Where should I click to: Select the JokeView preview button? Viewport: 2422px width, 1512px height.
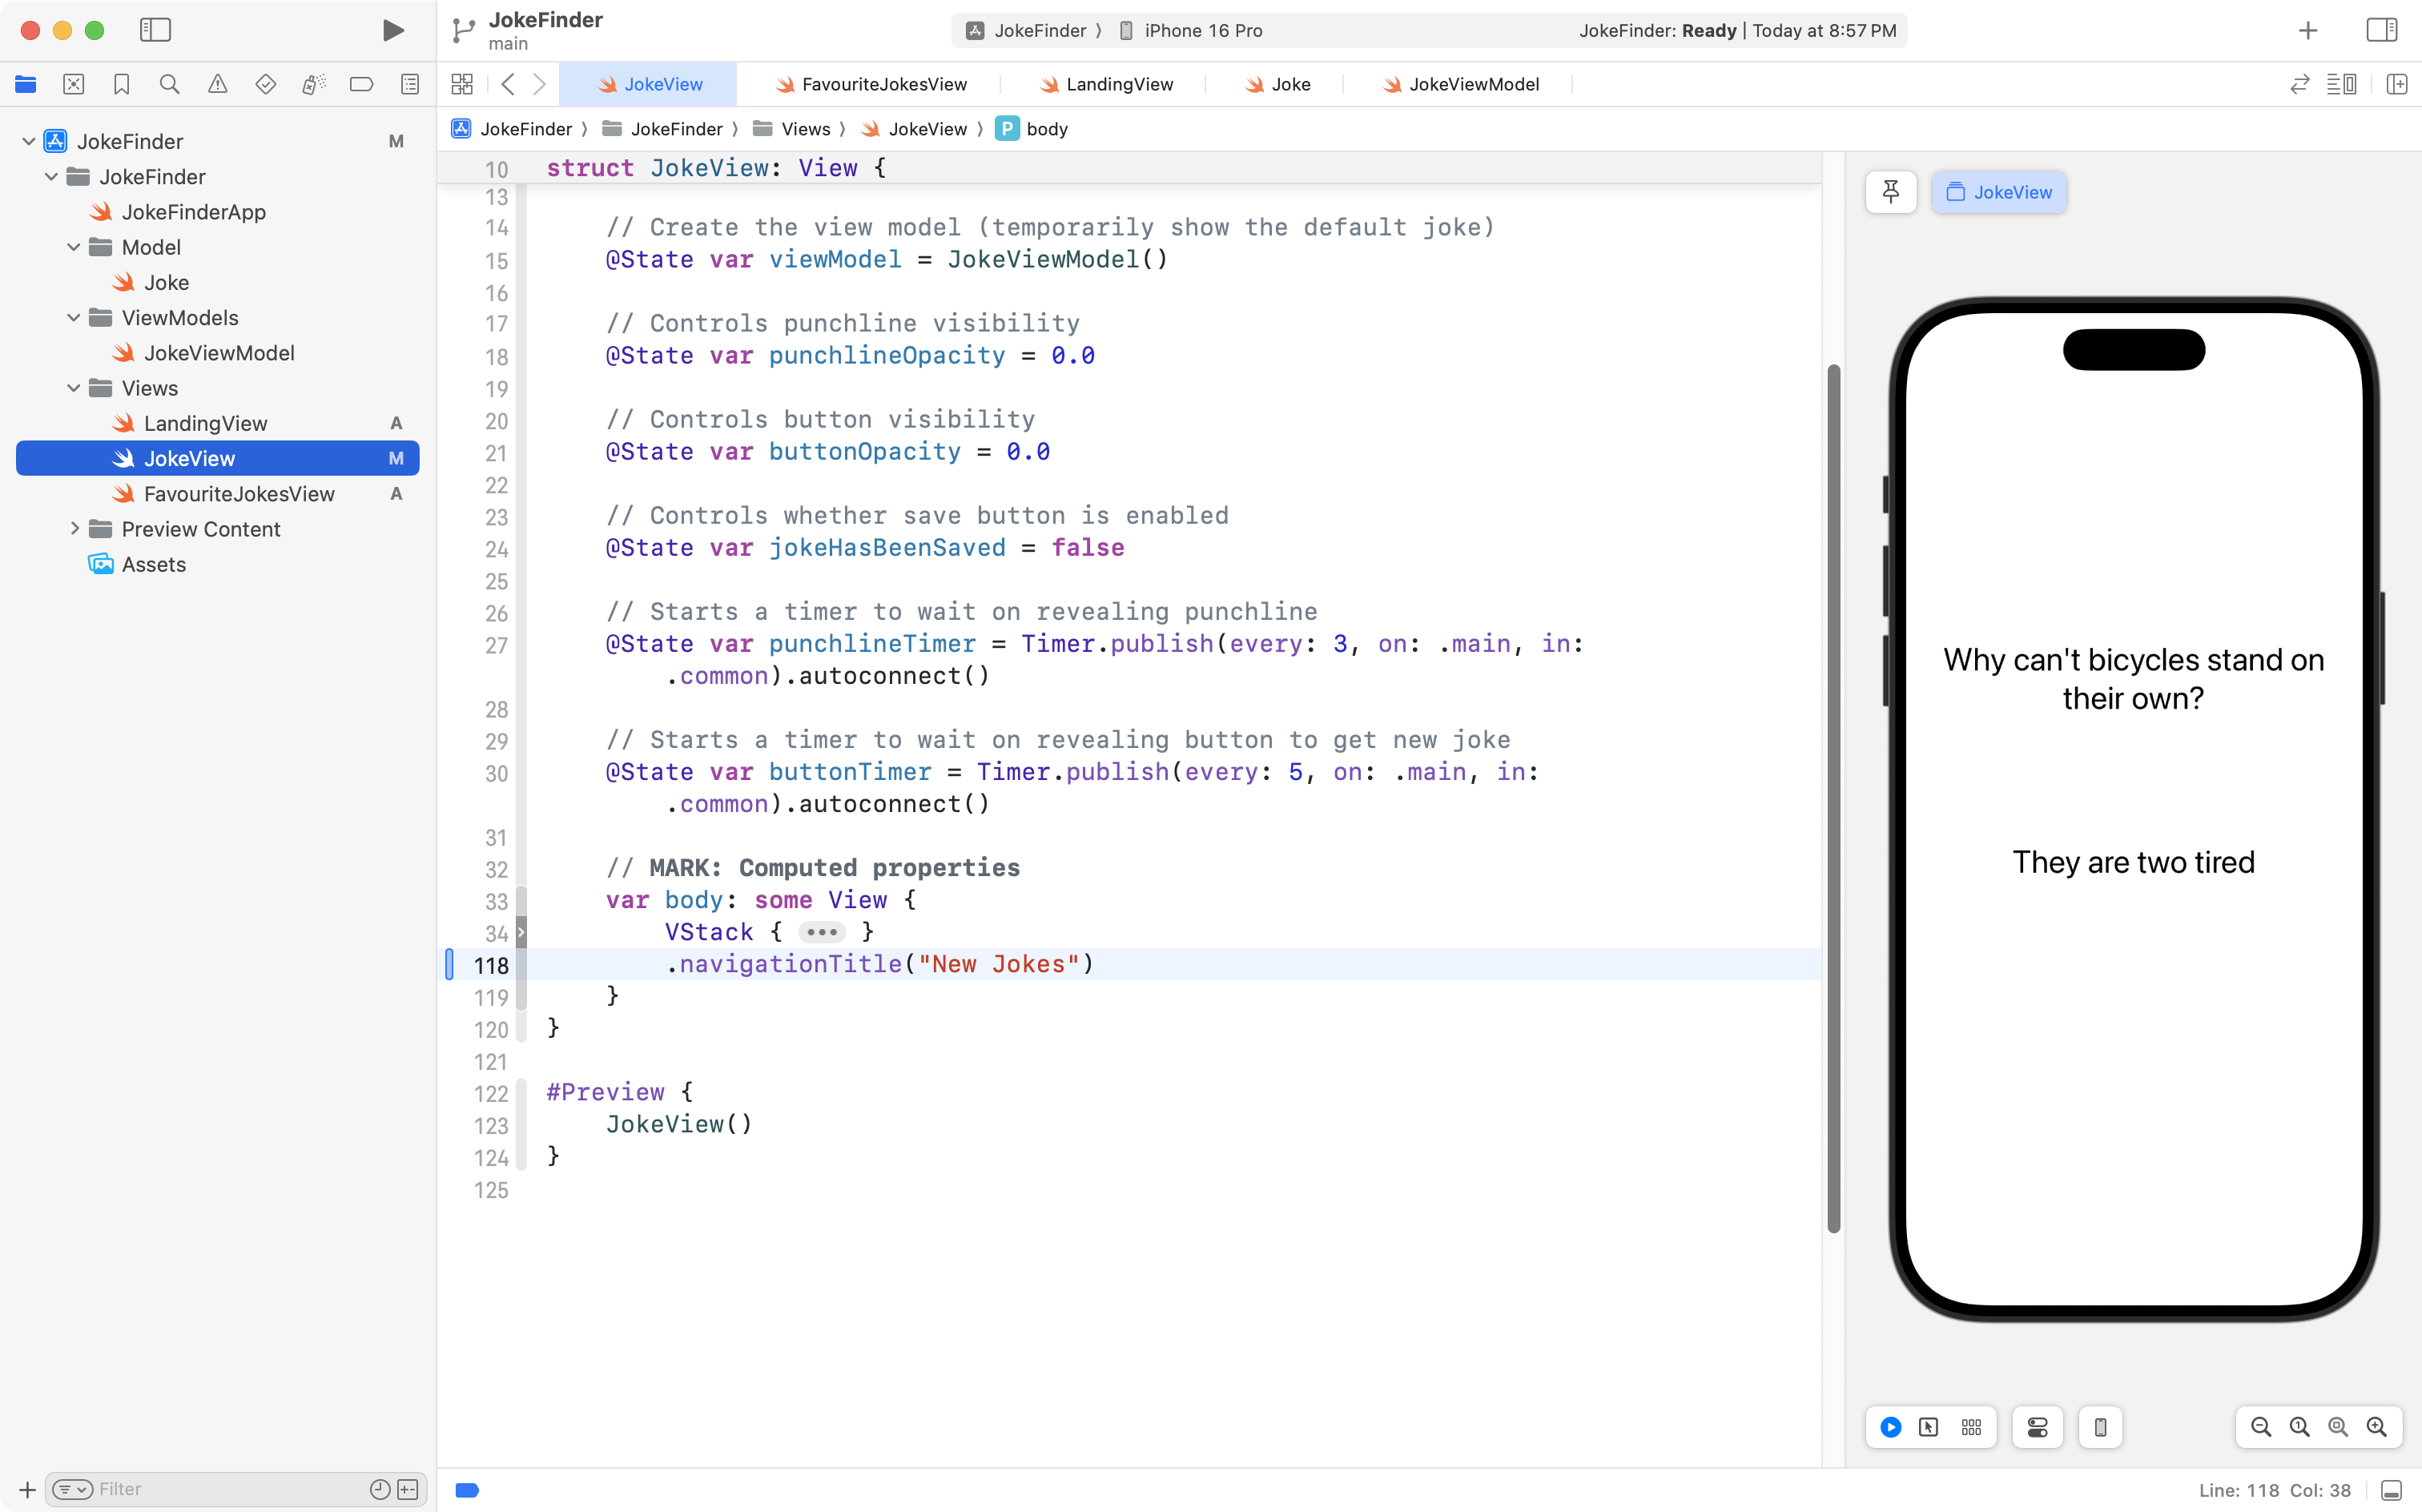pos(1999,192)
